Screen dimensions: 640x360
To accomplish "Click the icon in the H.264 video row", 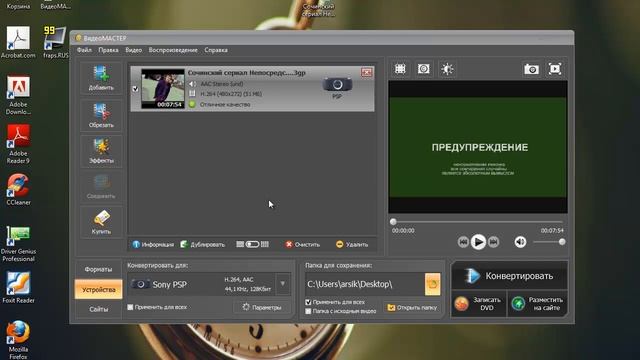I will pos(192,94).
